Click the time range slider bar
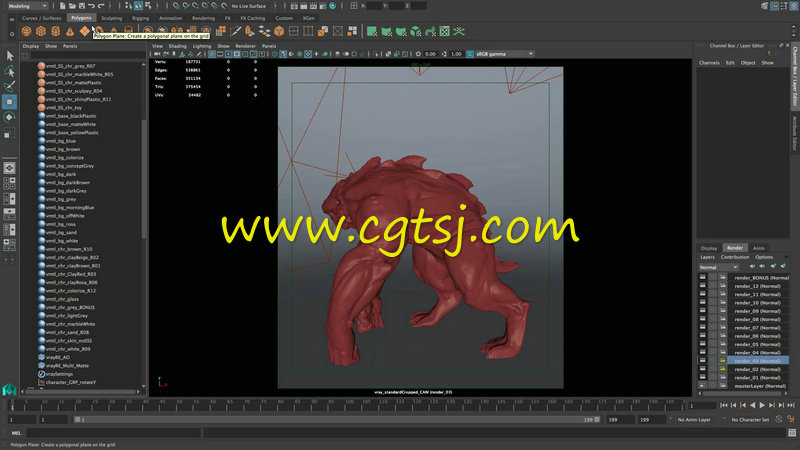 [x=337, y=419]
